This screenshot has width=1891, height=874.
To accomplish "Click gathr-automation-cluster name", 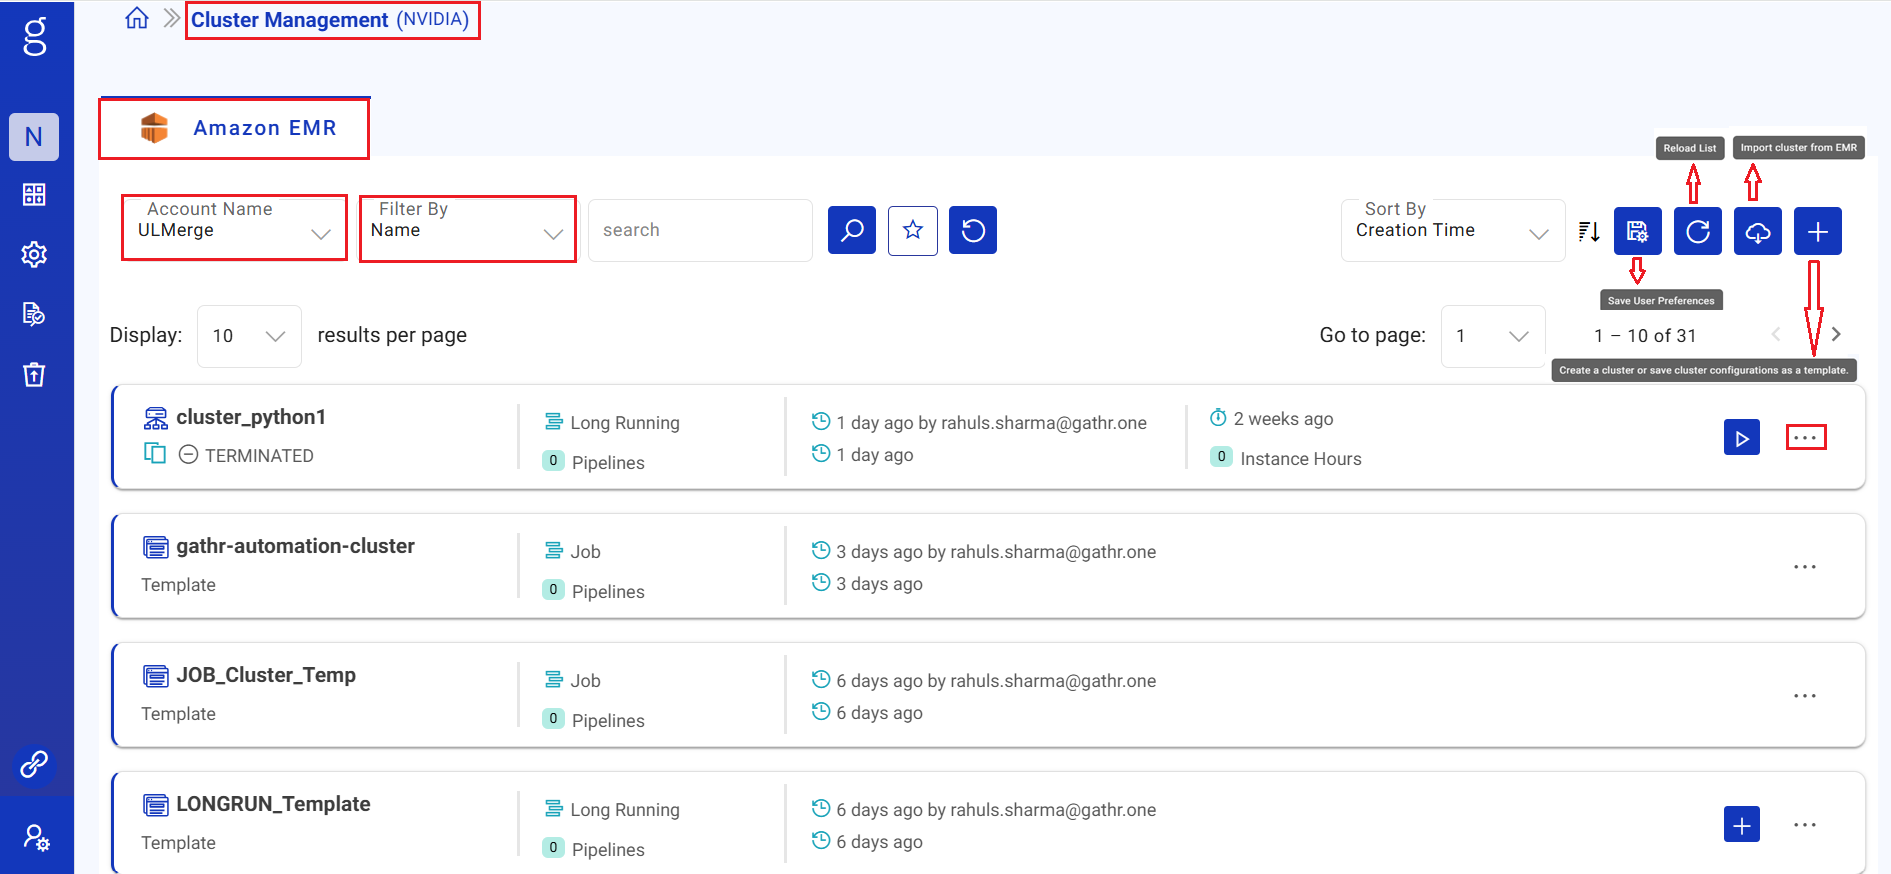I will tap(295, 546).
